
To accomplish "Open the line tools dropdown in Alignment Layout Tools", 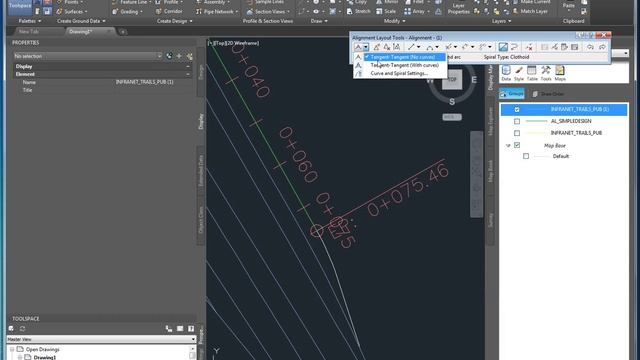I will click(419, 47).
